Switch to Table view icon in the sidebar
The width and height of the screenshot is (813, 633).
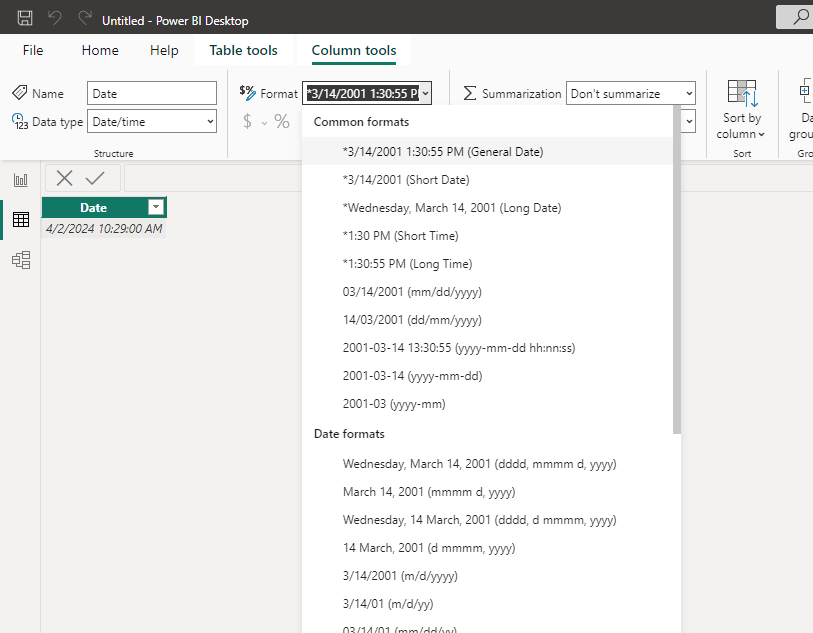coord(21,220)
